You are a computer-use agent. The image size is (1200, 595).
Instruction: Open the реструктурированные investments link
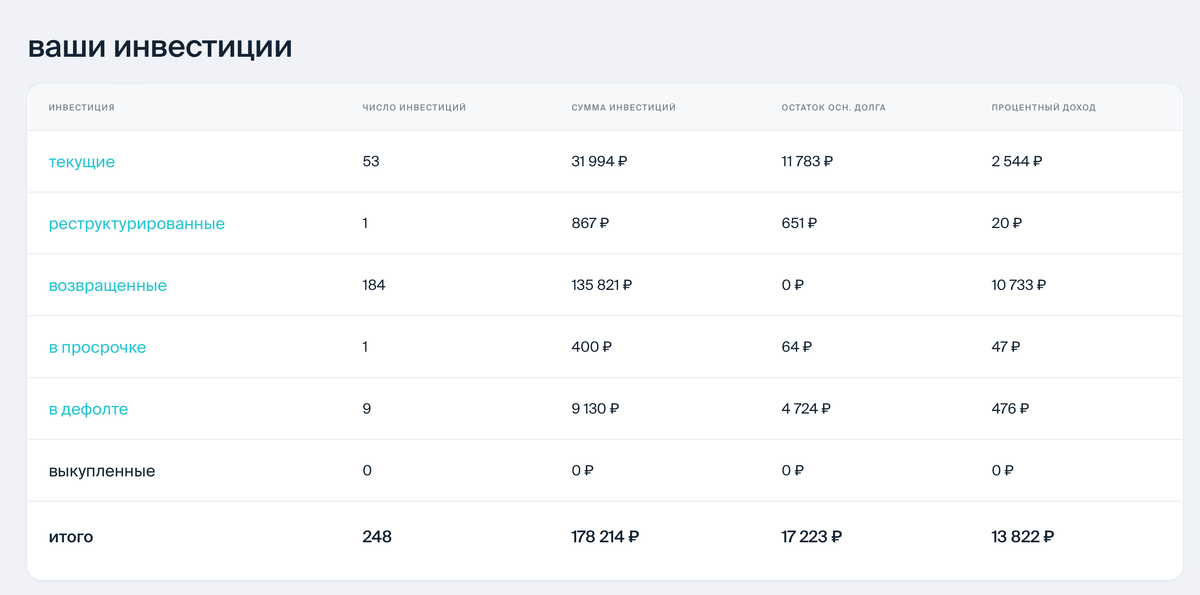pyautogui.click(x=137, y=223)
